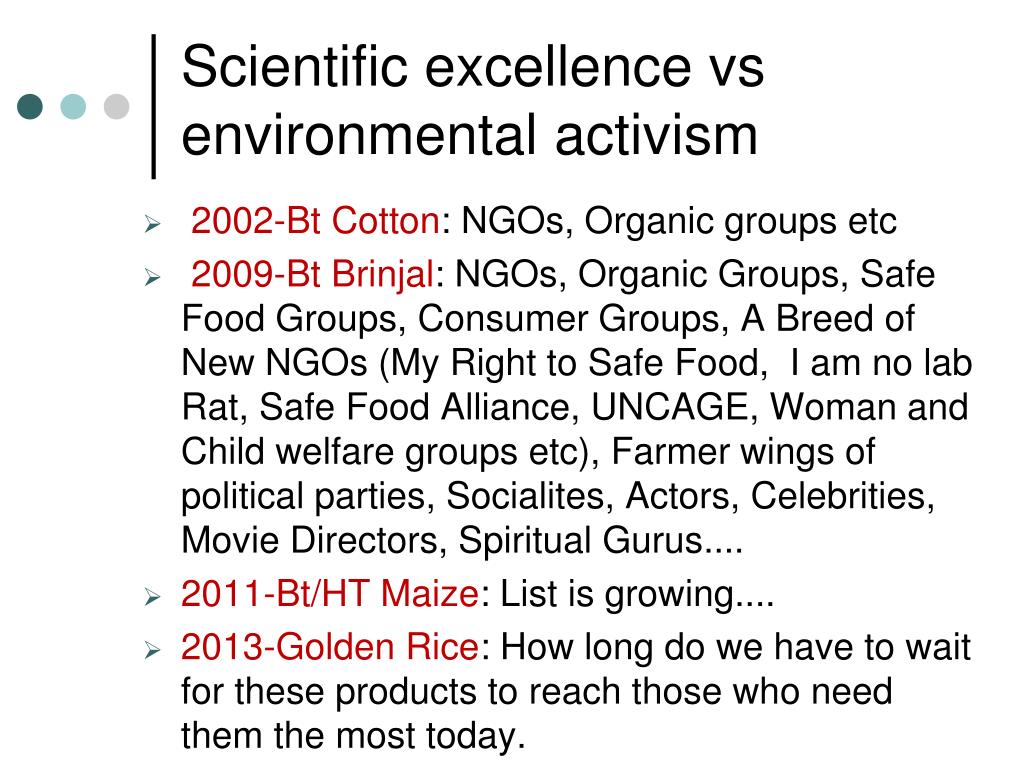Click the phrase 'List is growing....'

(637, 595)
